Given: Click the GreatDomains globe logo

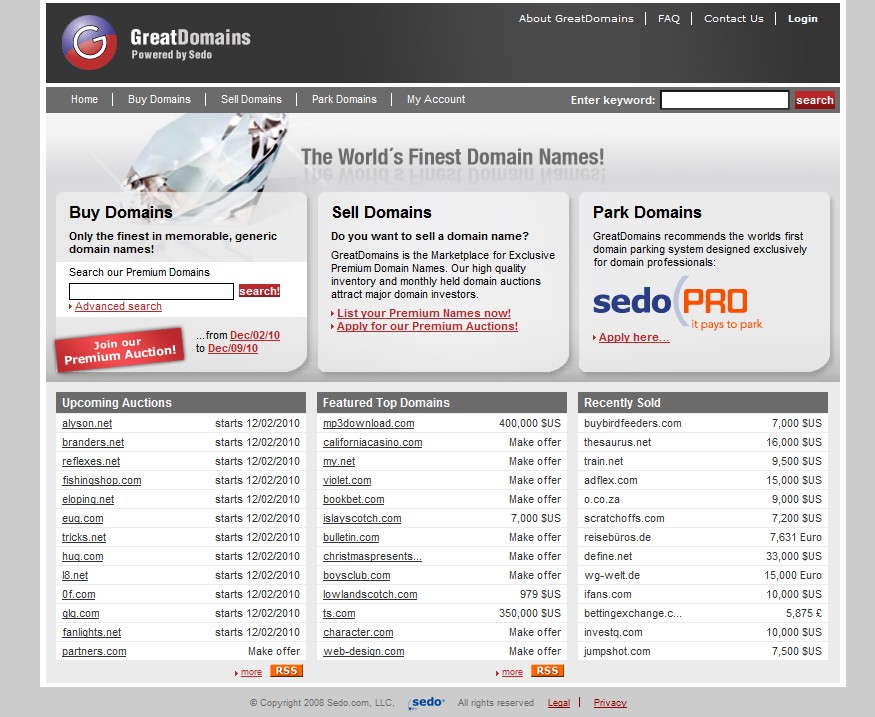Looking at the screenshot, I should [89, 42].
